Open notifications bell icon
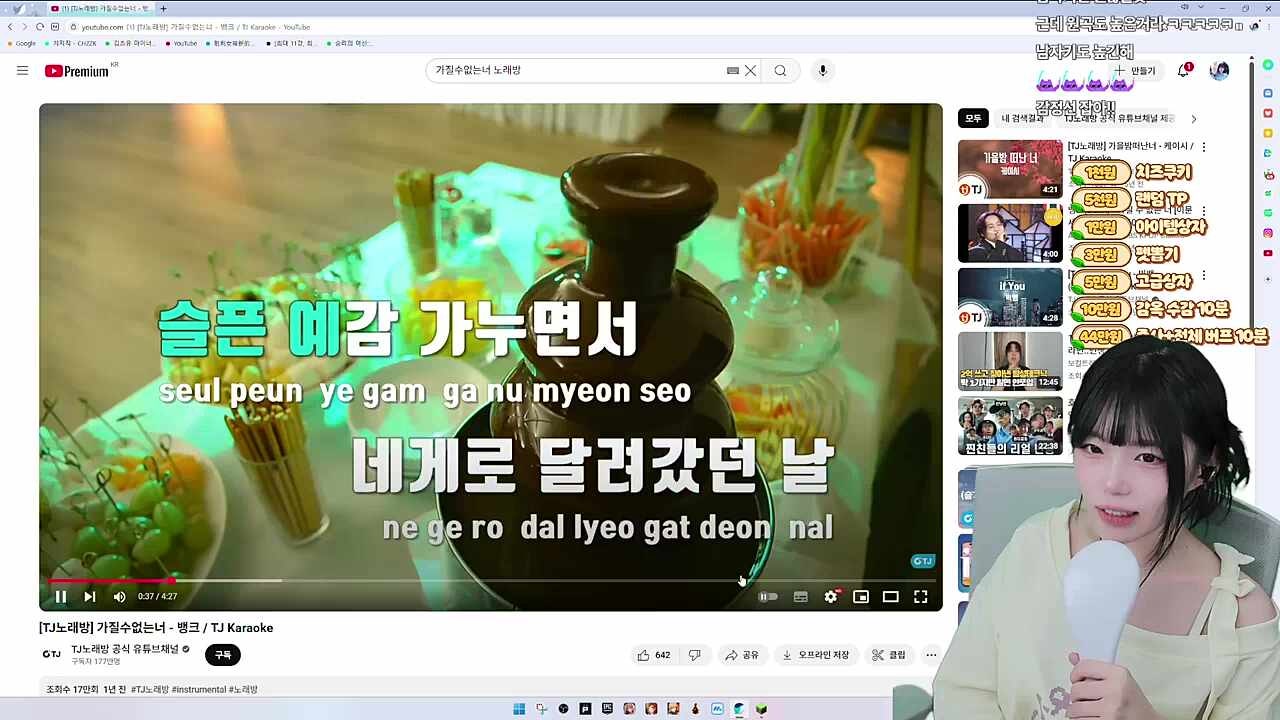Screen dimensions: 1280x720 click(1184, 70)
